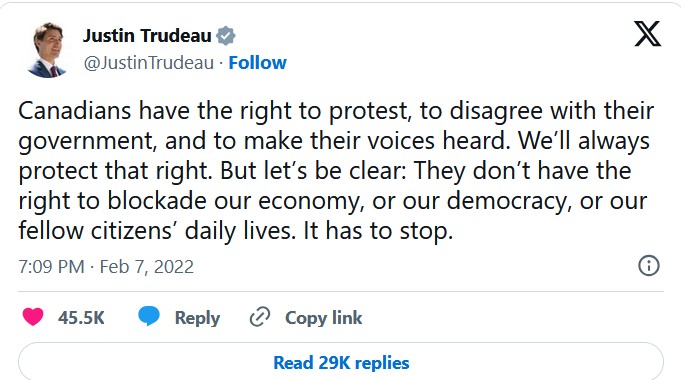The height and width of the screenshot is (380, 681).
Task: Click the Reply text label
Action: click(x=197, y=318)
